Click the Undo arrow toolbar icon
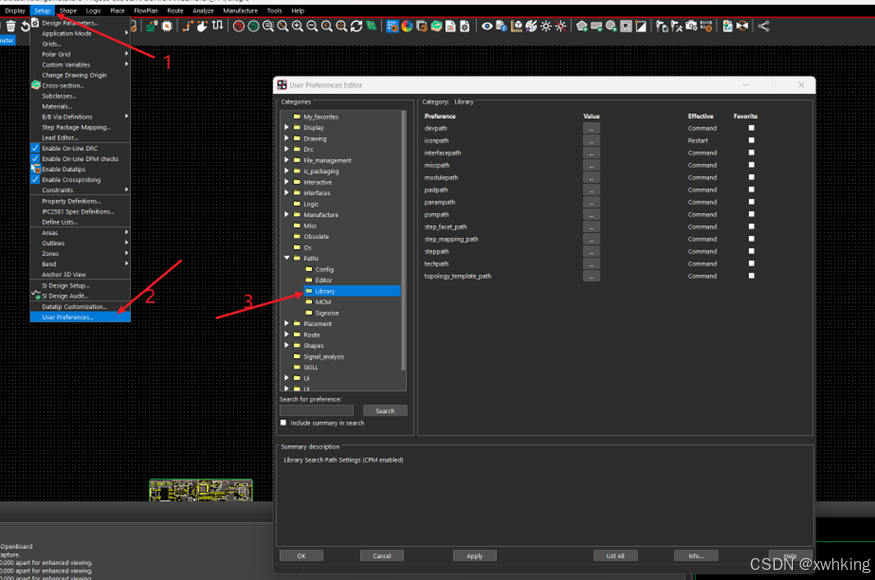 [x=25, y=26]
